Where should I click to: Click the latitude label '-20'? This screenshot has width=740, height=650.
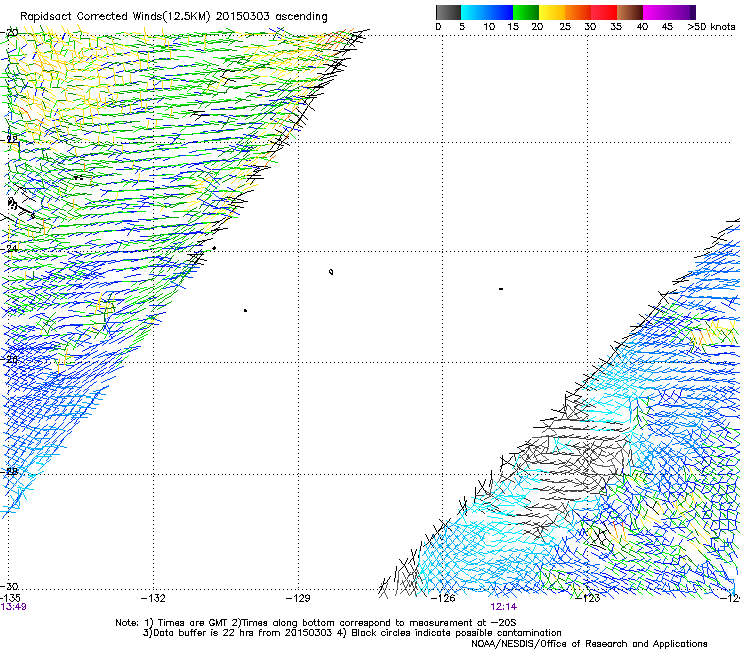9,33
